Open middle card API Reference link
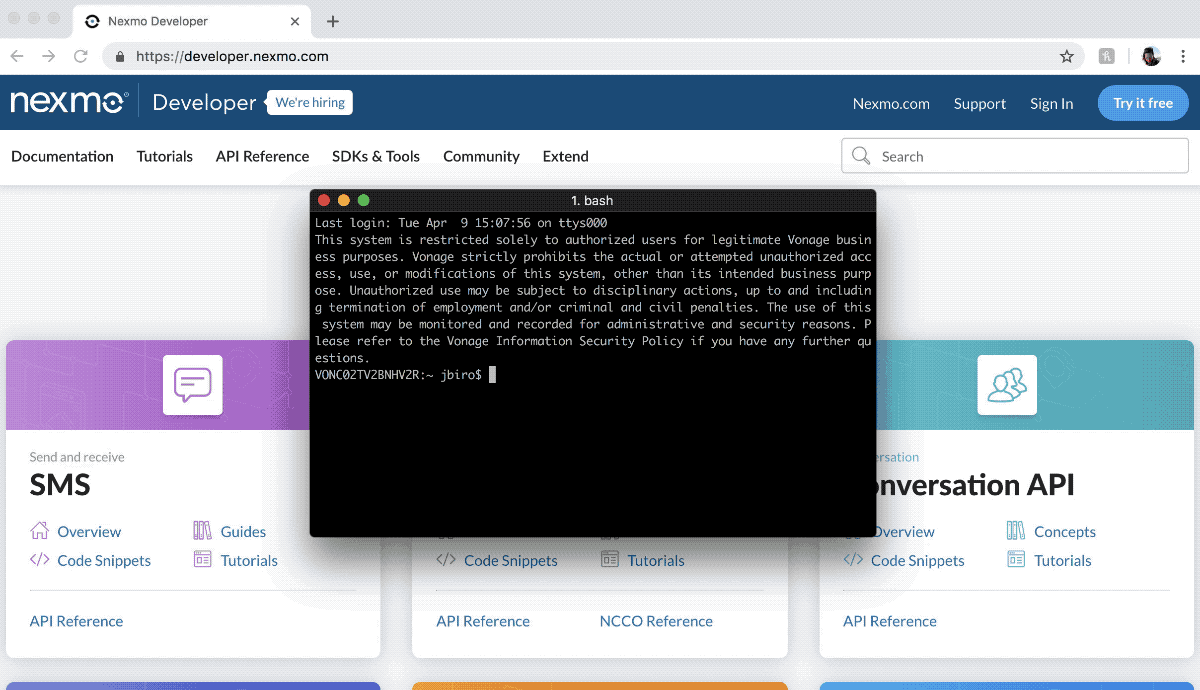1200x690 pixels. point(483,621)
